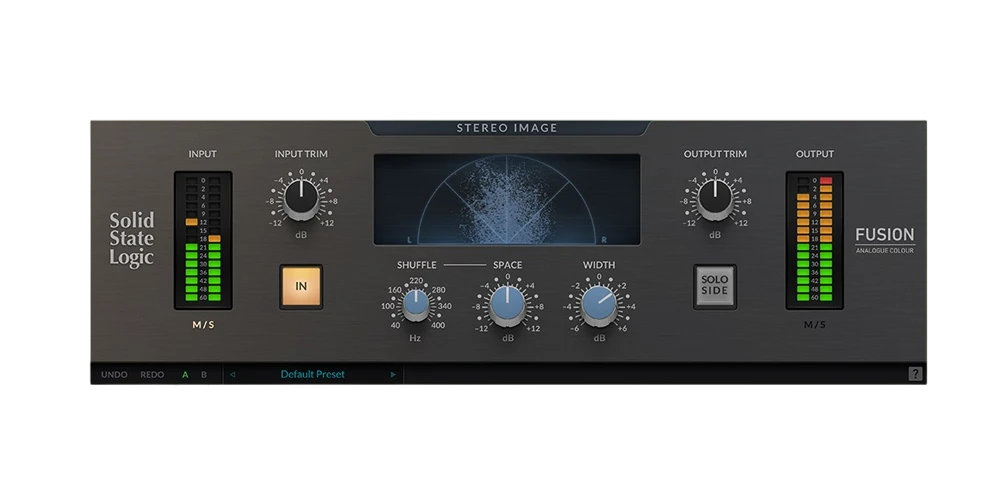The width and height of the screenshot is (1000, 500).
Task: Click the INPUT TRIM label
Action: tap(301, 154)
